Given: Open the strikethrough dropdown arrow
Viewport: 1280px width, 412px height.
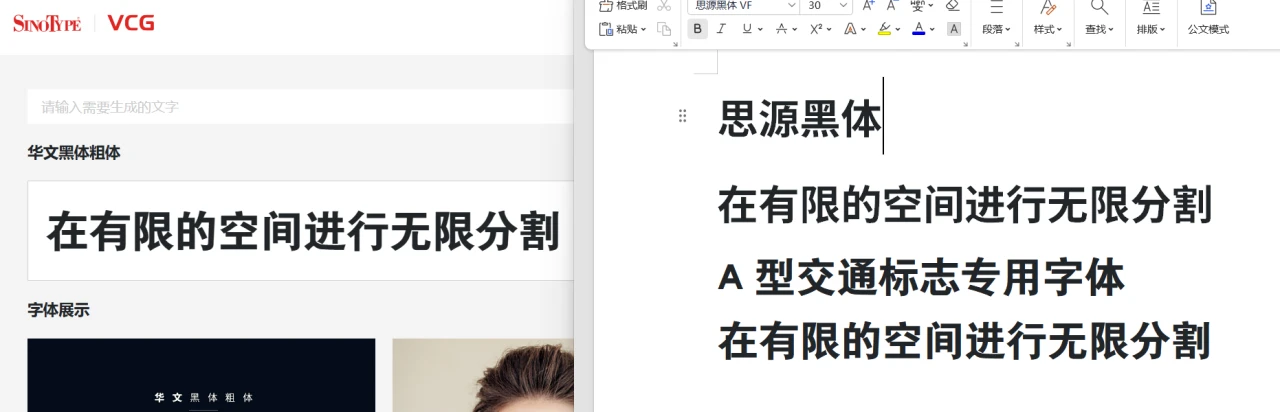Looking at the screenshot, I should pyautogui.click(x=795, y=29).
